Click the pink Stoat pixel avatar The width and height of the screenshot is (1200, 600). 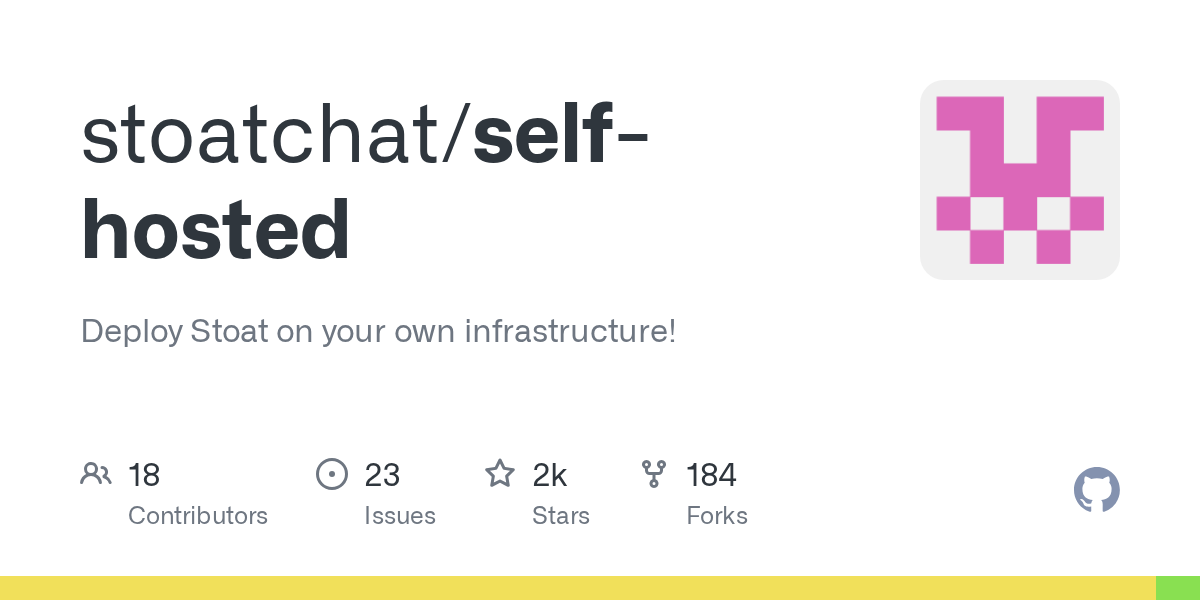pyautogui.click(x=1019, y=180)
